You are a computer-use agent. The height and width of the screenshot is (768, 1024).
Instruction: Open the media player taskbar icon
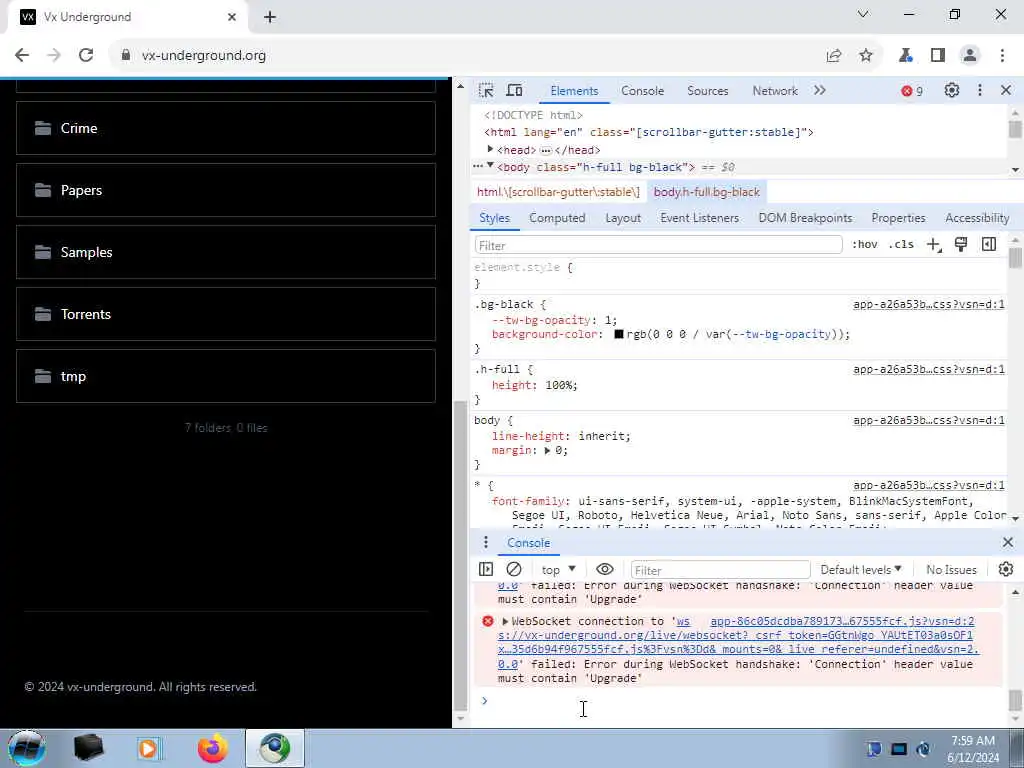click(x=148, y=748)
